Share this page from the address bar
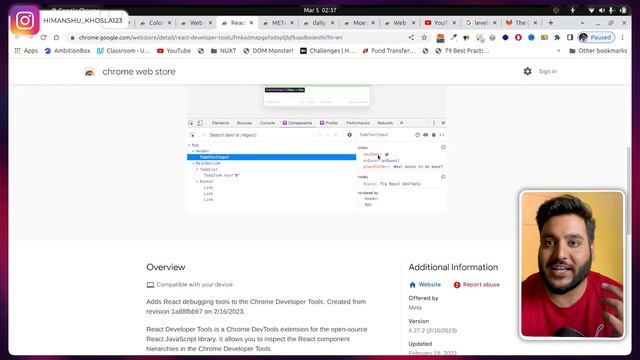The height and width of the screenshot is (360, 640). [x=411, y=38]
